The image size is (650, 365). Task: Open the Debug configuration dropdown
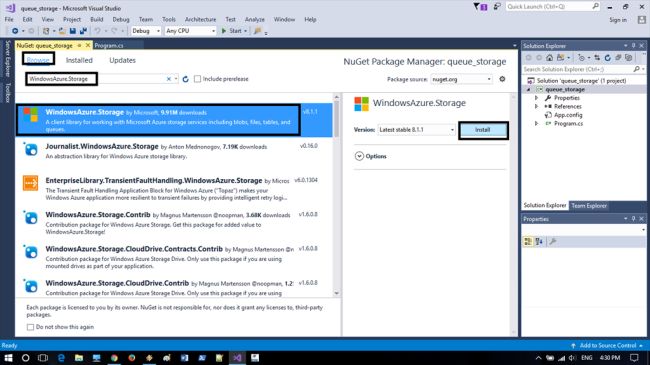[x=146, y=31]
